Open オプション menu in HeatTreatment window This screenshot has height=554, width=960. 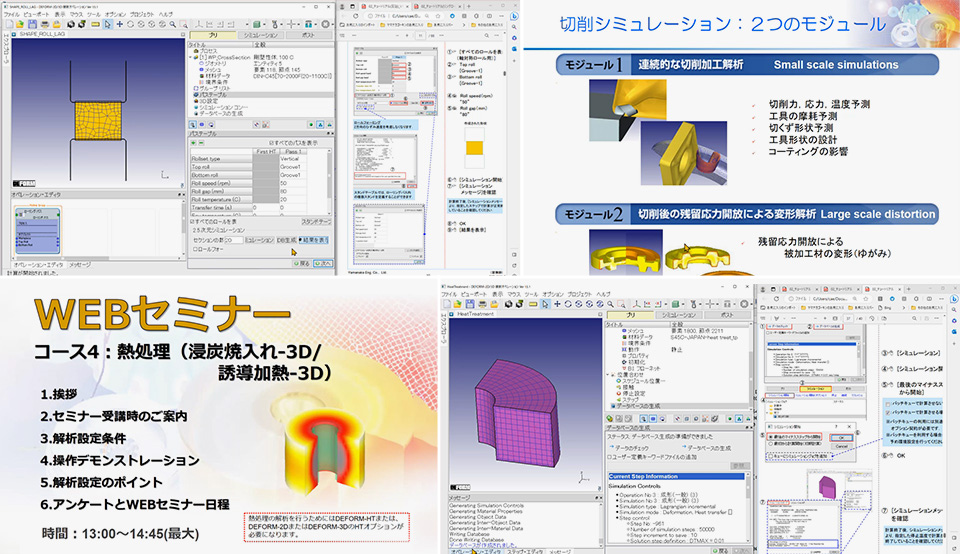pyautogui.click(x=553, y=294)
